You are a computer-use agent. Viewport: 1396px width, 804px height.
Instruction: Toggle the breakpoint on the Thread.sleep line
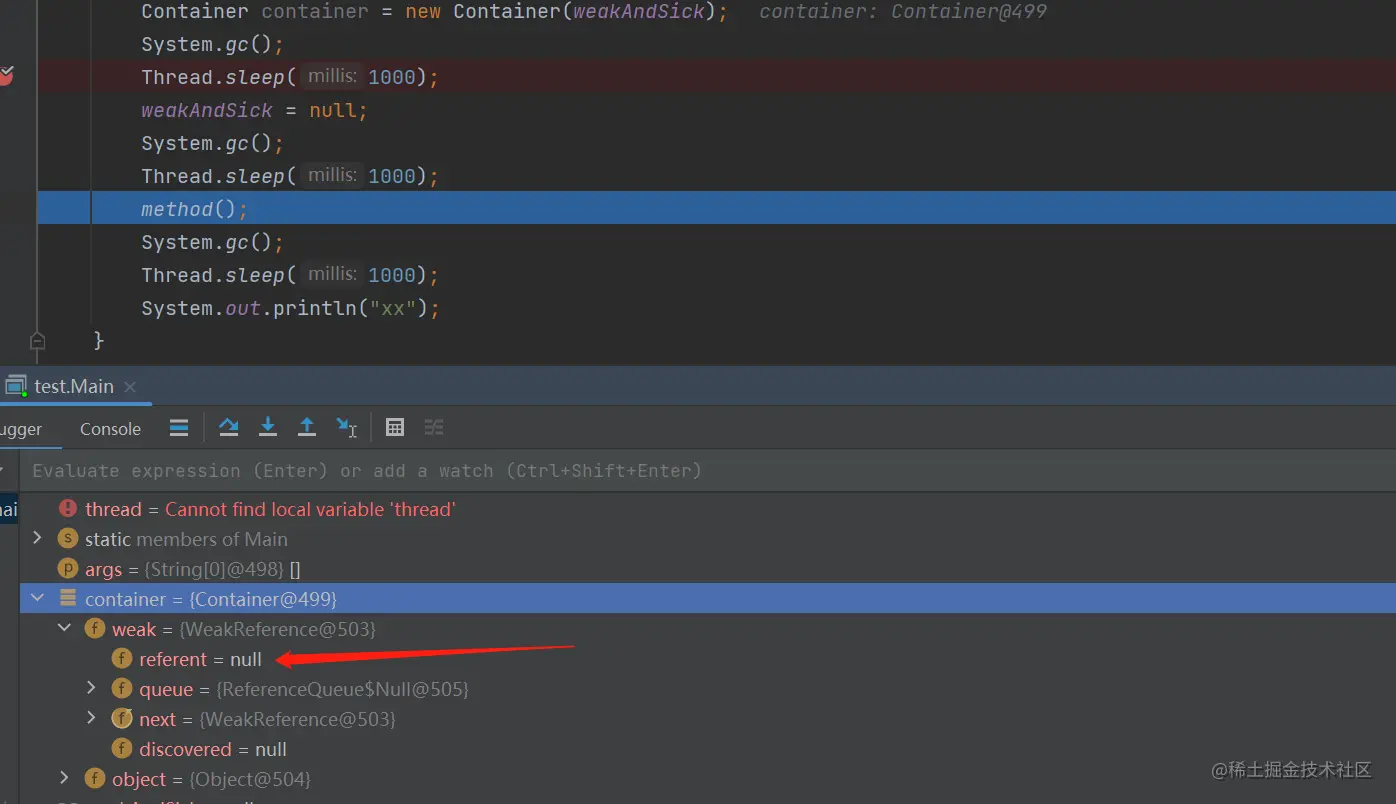tap(6, 76)
